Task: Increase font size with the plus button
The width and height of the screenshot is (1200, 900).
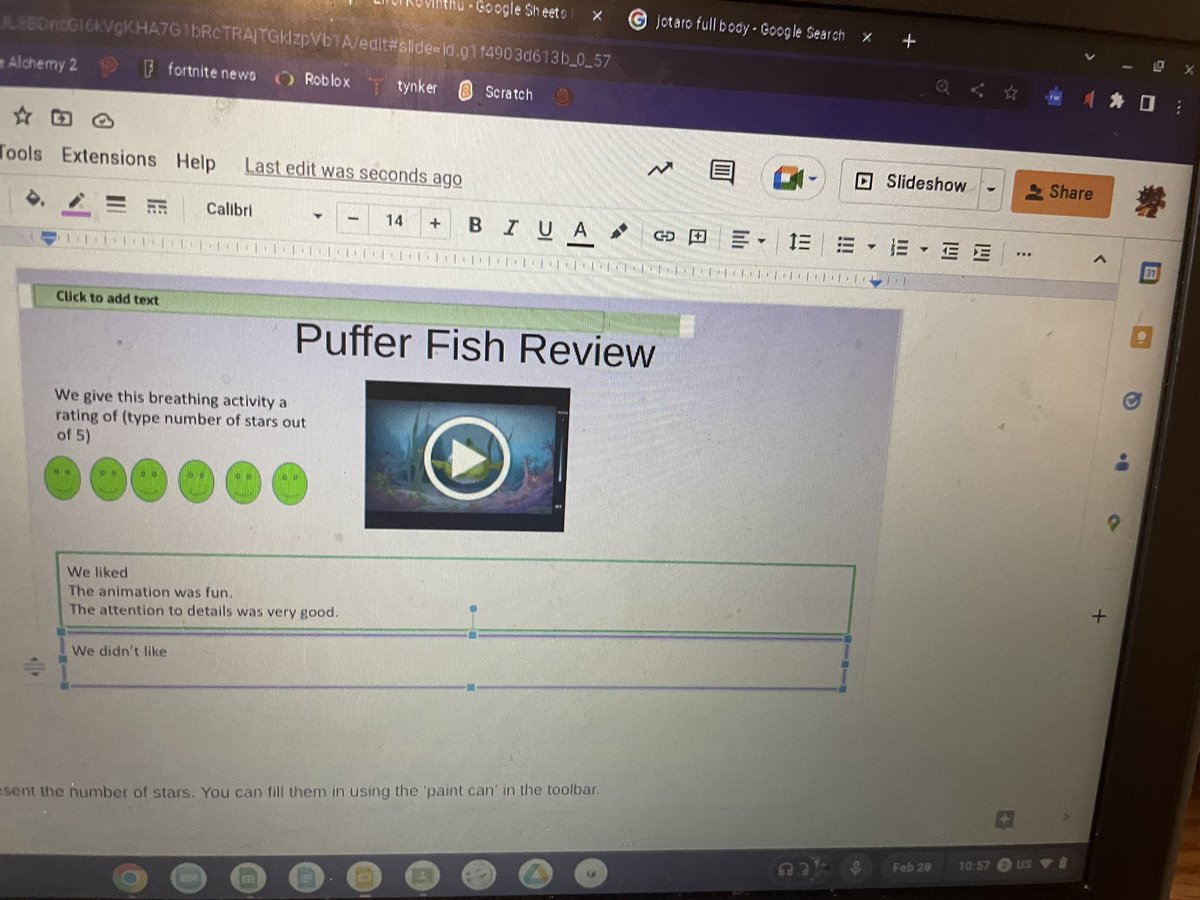Action: tap(434, 223)
